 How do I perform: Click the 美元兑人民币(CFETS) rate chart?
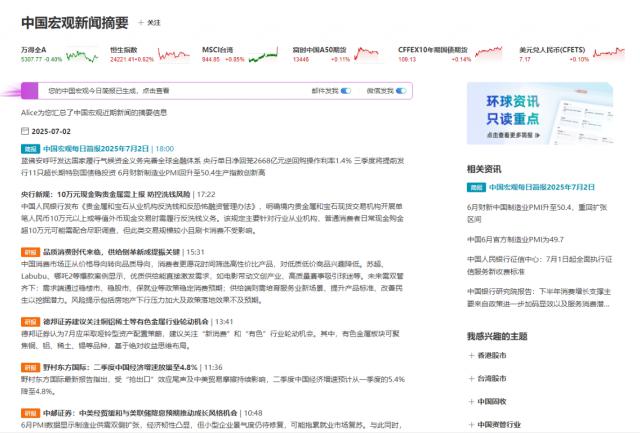point(611,54)
